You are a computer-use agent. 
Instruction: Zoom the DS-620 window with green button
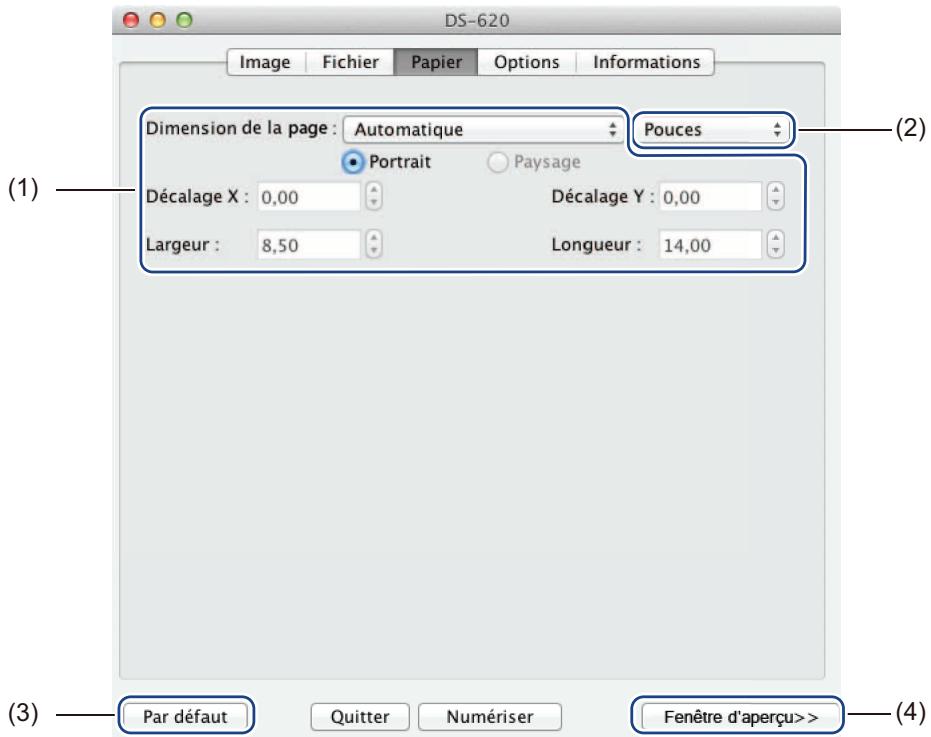(x=185, y=20)
